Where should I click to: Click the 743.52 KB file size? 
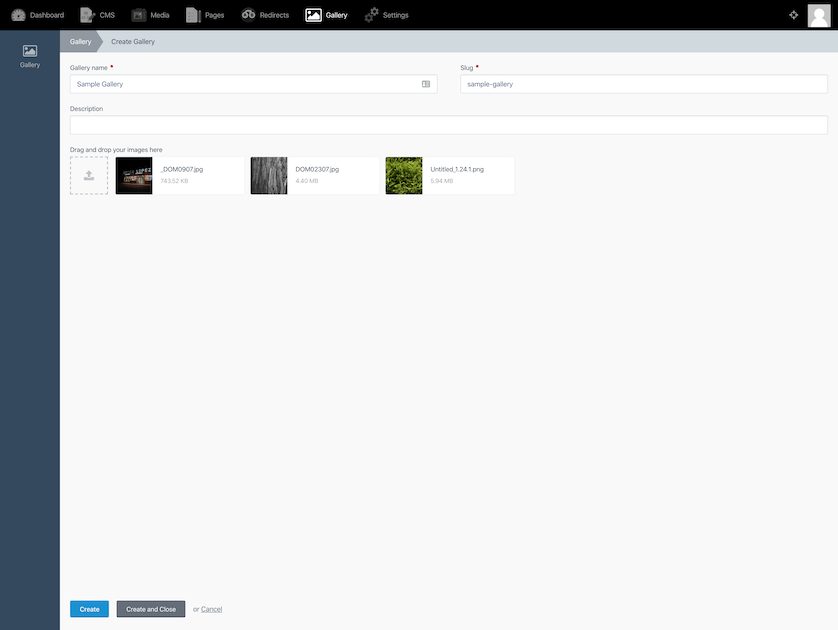pyautogui.click(x=174, y=181)
